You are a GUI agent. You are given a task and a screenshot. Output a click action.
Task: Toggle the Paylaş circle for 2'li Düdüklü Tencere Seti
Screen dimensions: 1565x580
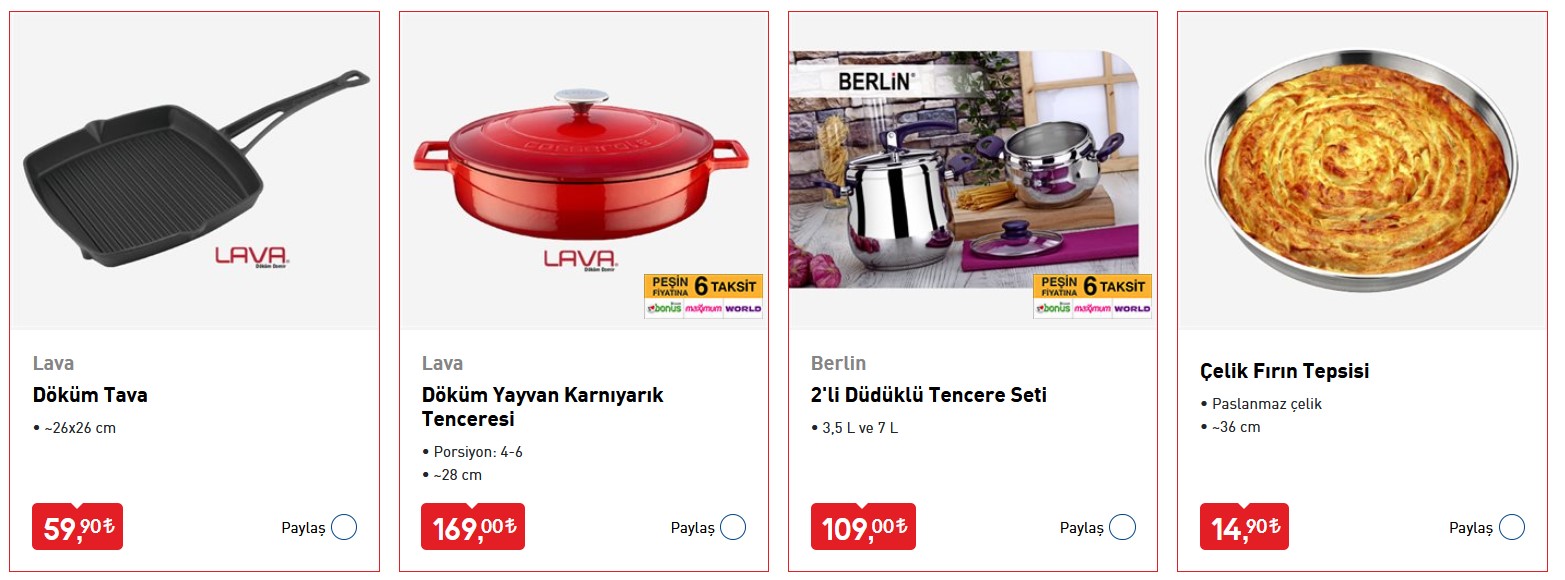click(x=1123, y=528)
